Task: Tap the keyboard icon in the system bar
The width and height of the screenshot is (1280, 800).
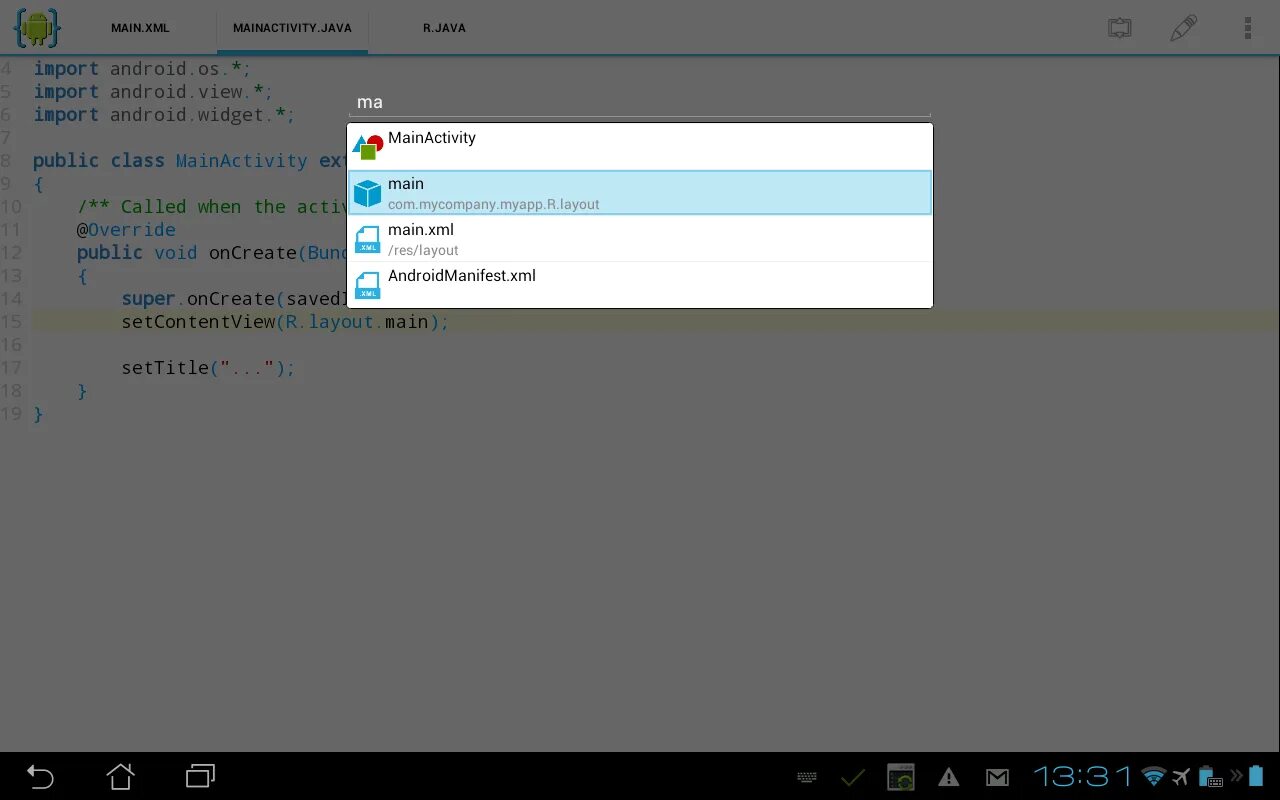Action: pyautogui.click(x=808, y=777)
